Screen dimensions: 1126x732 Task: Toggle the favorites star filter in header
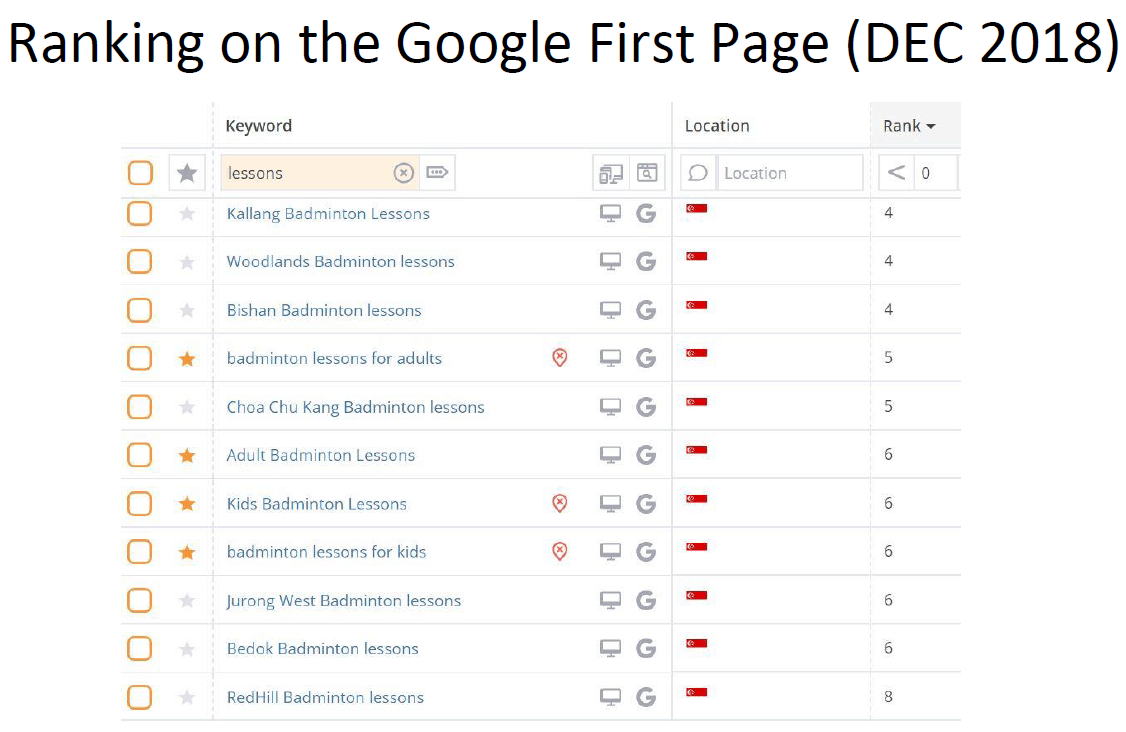click(x=187, y=173)
